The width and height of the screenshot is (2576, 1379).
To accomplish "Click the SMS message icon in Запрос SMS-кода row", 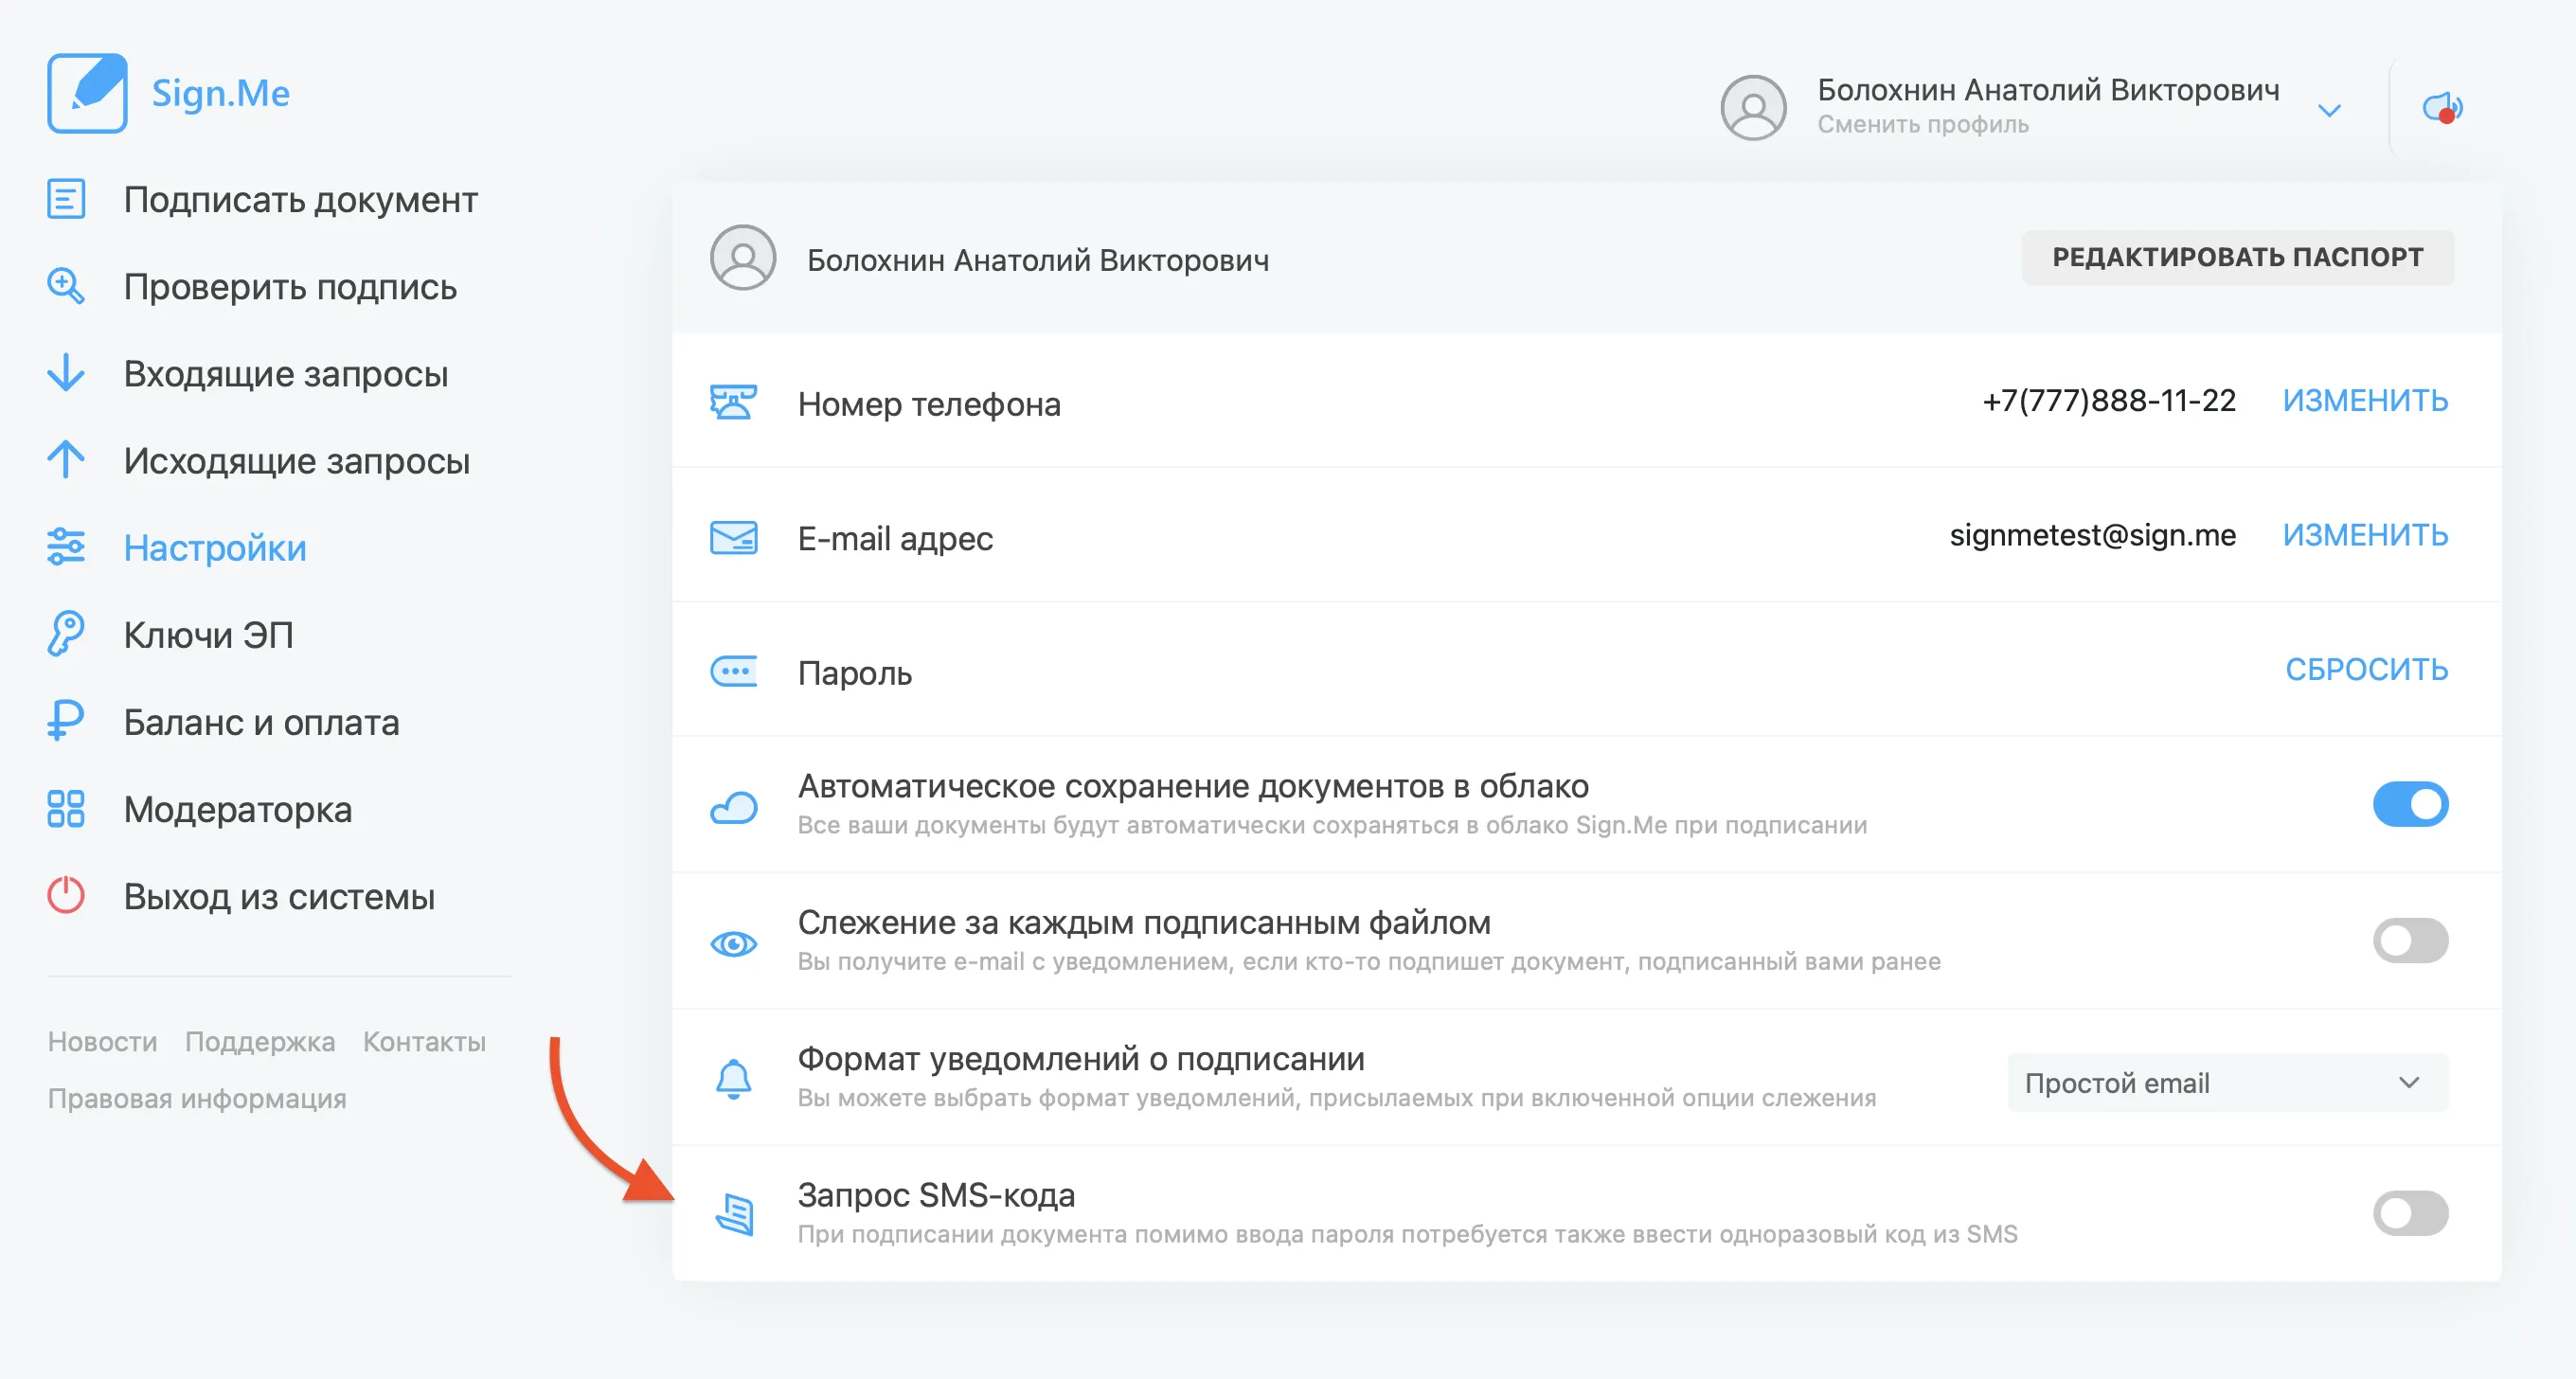I will (735, 1214).
